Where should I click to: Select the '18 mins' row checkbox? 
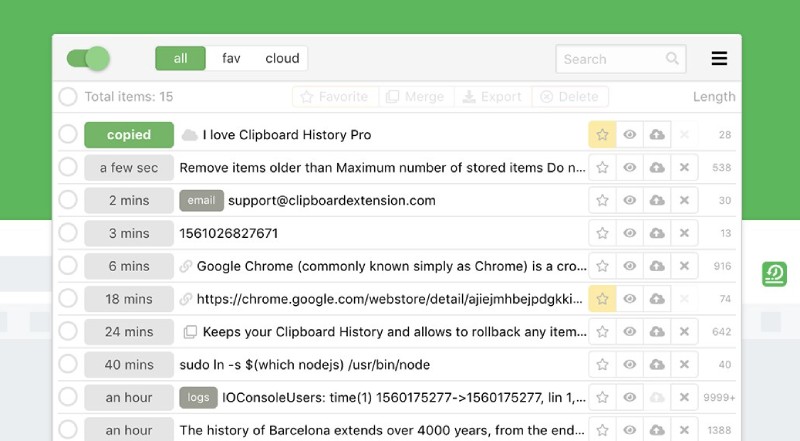(x=68, y=298)
